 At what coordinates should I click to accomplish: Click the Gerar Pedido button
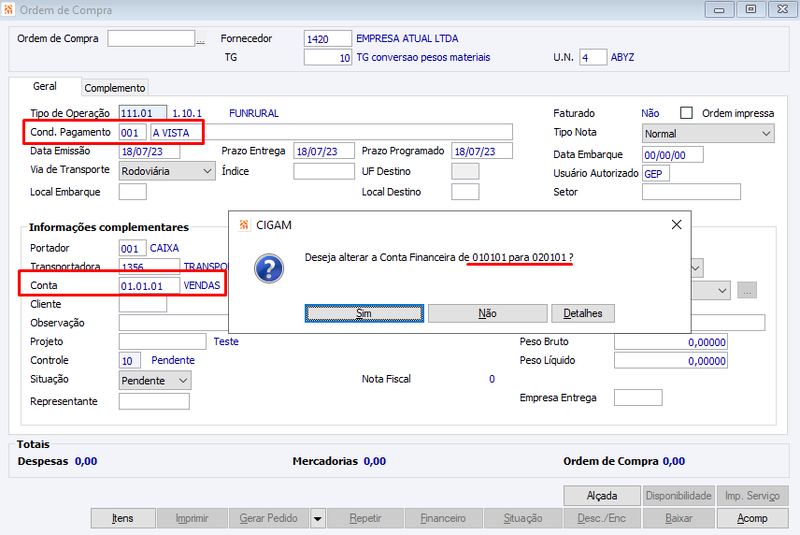pos(269,518)
